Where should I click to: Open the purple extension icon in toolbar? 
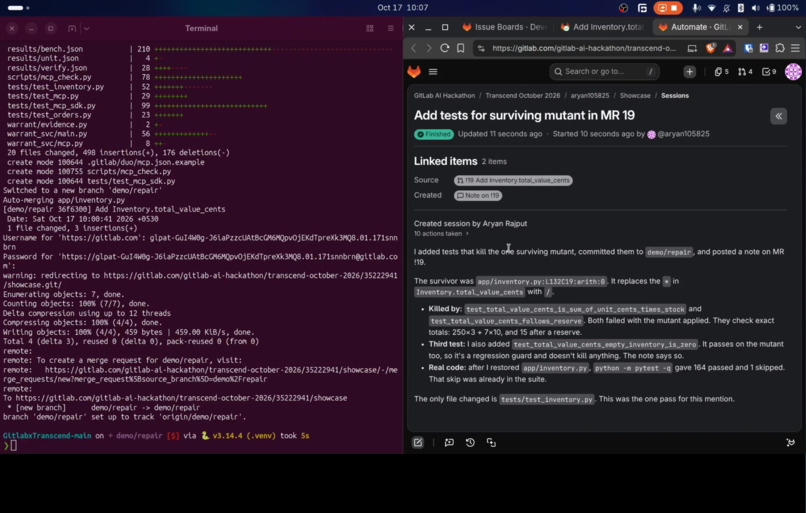pos(764,48)
